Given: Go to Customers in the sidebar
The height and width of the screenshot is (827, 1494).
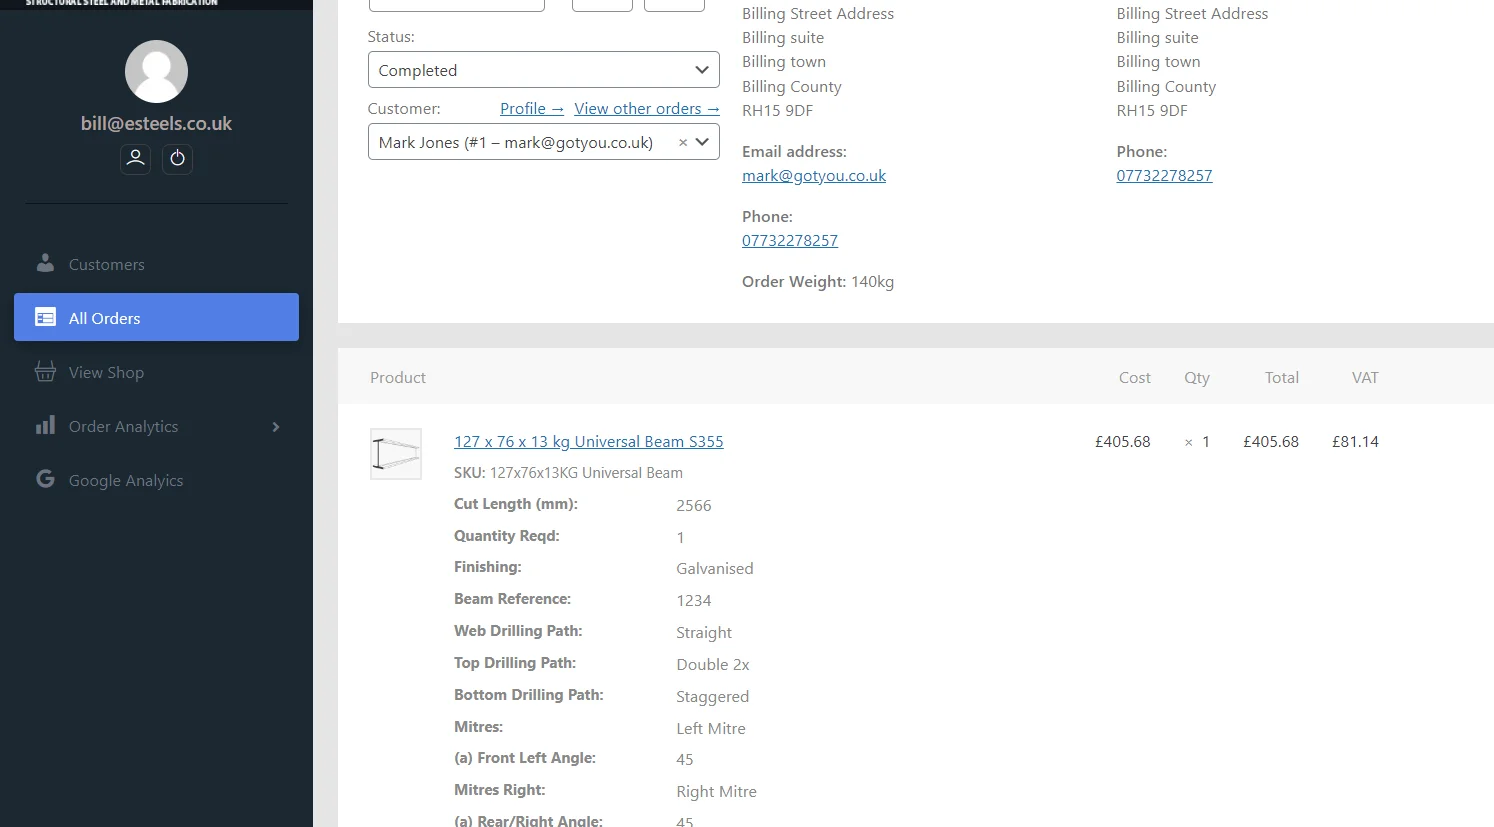Looking at the screenshot, I should click(106, 264).
